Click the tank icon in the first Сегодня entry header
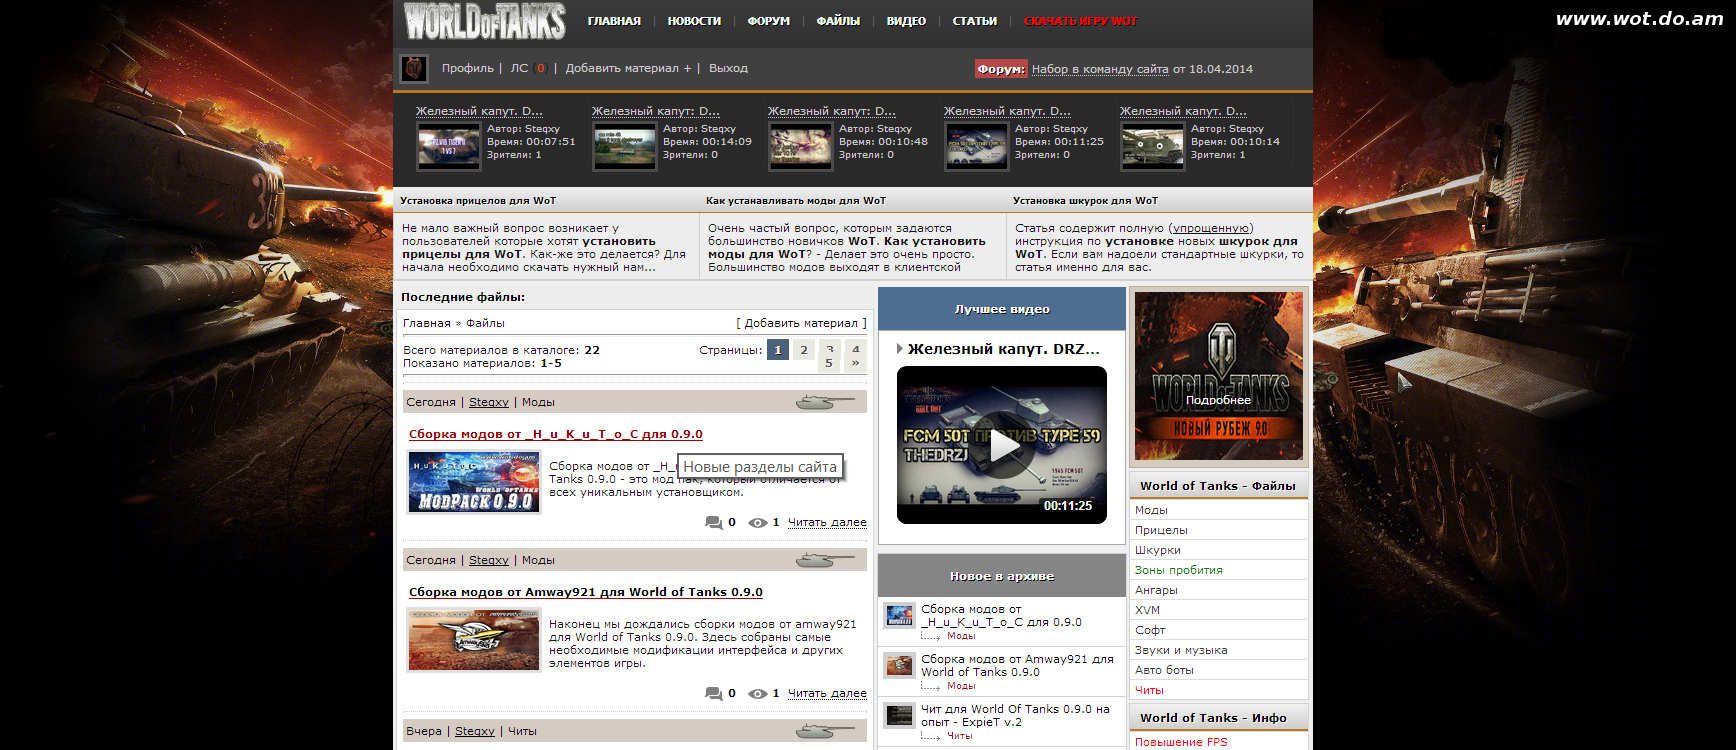The height and width of the screenshot is (750, 1736). [x=825, y=402]
